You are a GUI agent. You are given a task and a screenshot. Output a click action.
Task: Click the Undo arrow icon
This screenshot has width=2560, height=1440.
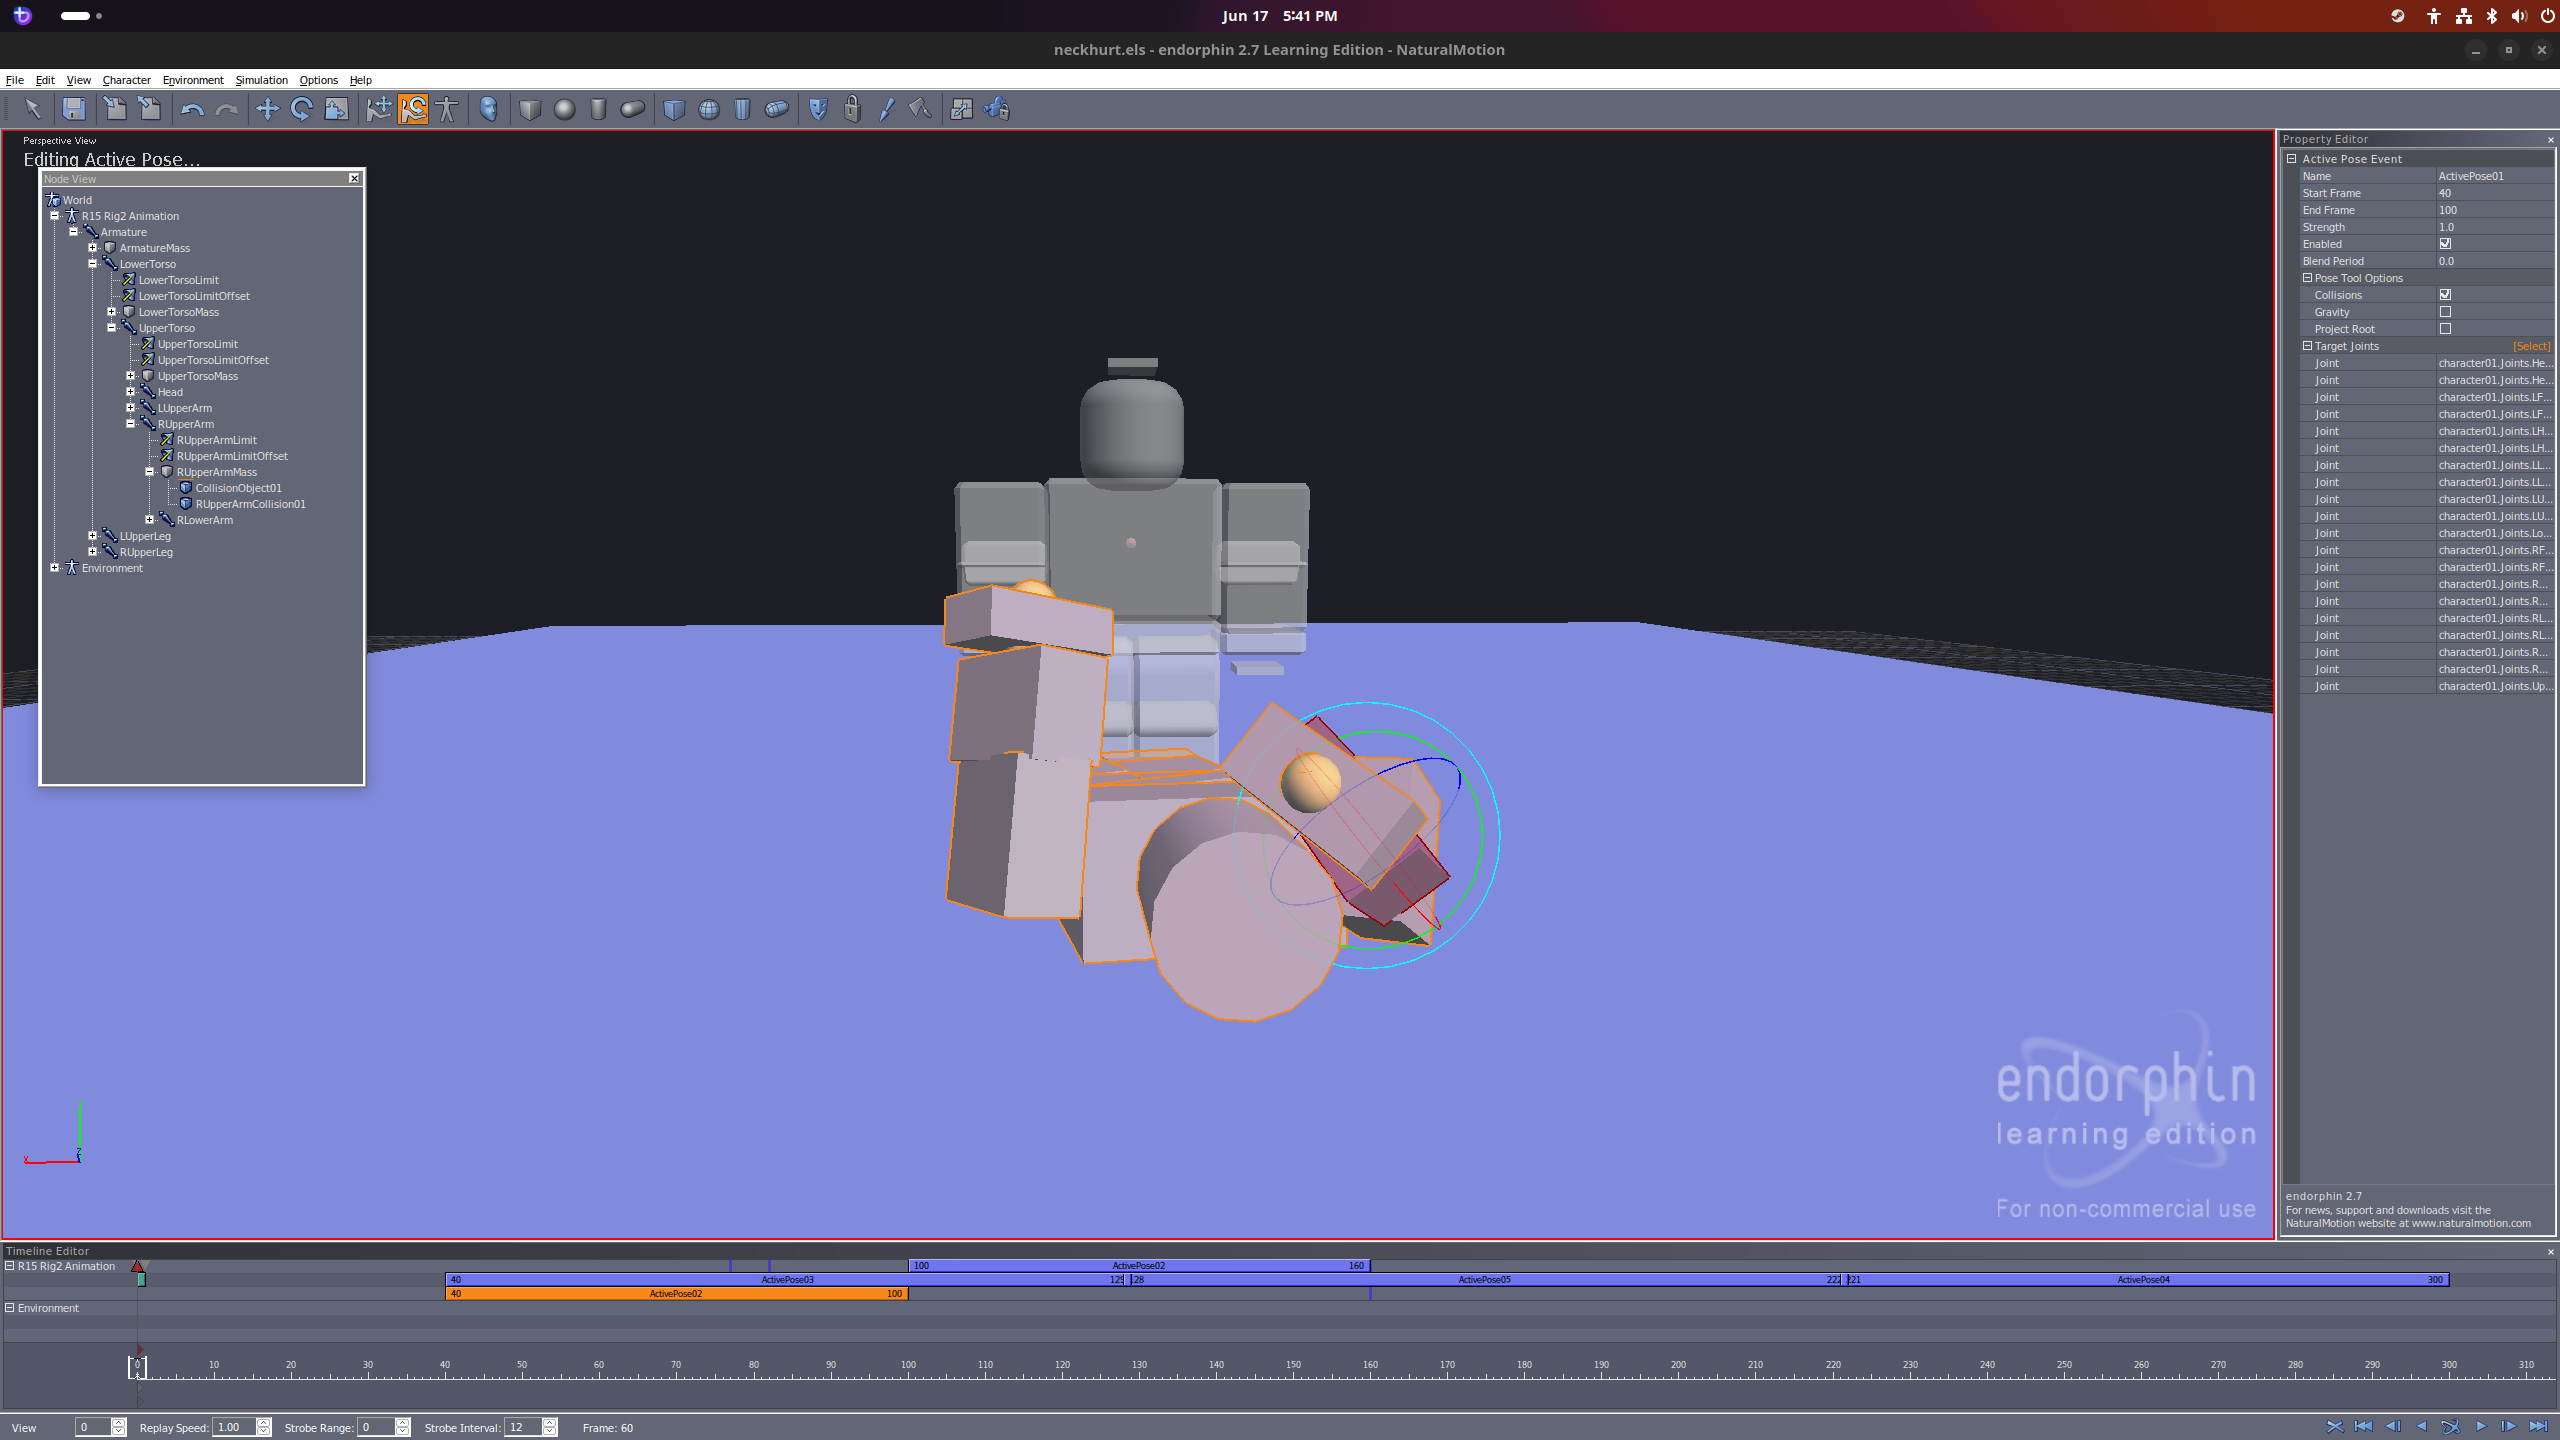coord(192,109)
